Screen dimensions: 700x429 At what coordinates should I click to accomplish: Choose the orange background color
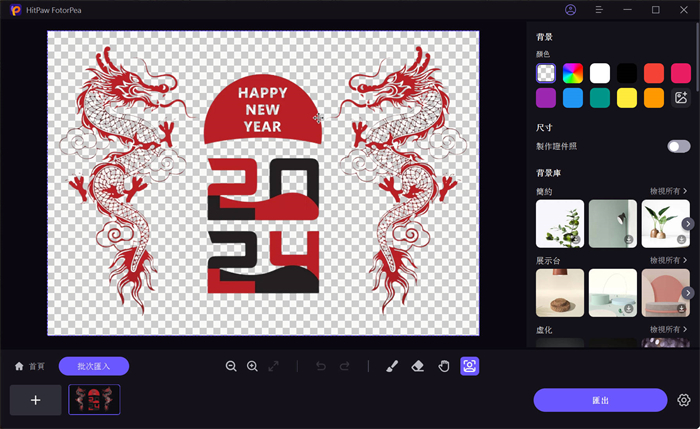(654, 98)
